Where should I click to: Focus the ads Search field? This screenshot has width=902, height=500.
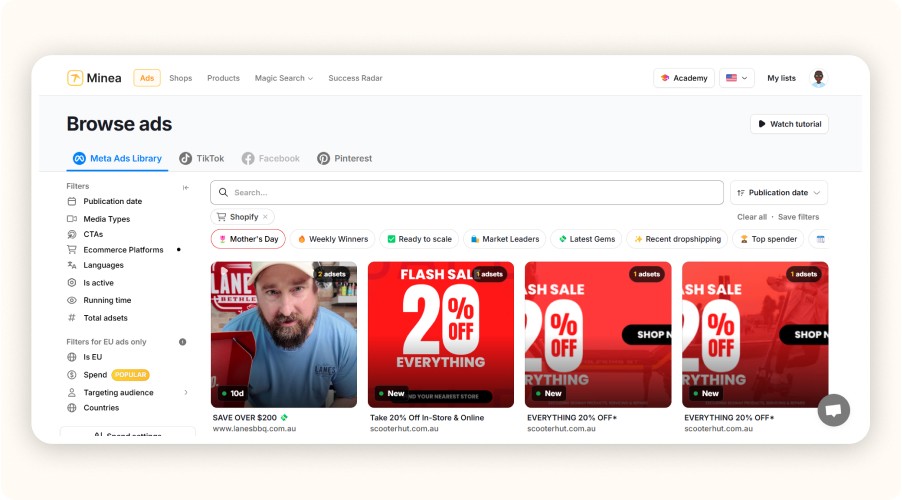point(467,192)
